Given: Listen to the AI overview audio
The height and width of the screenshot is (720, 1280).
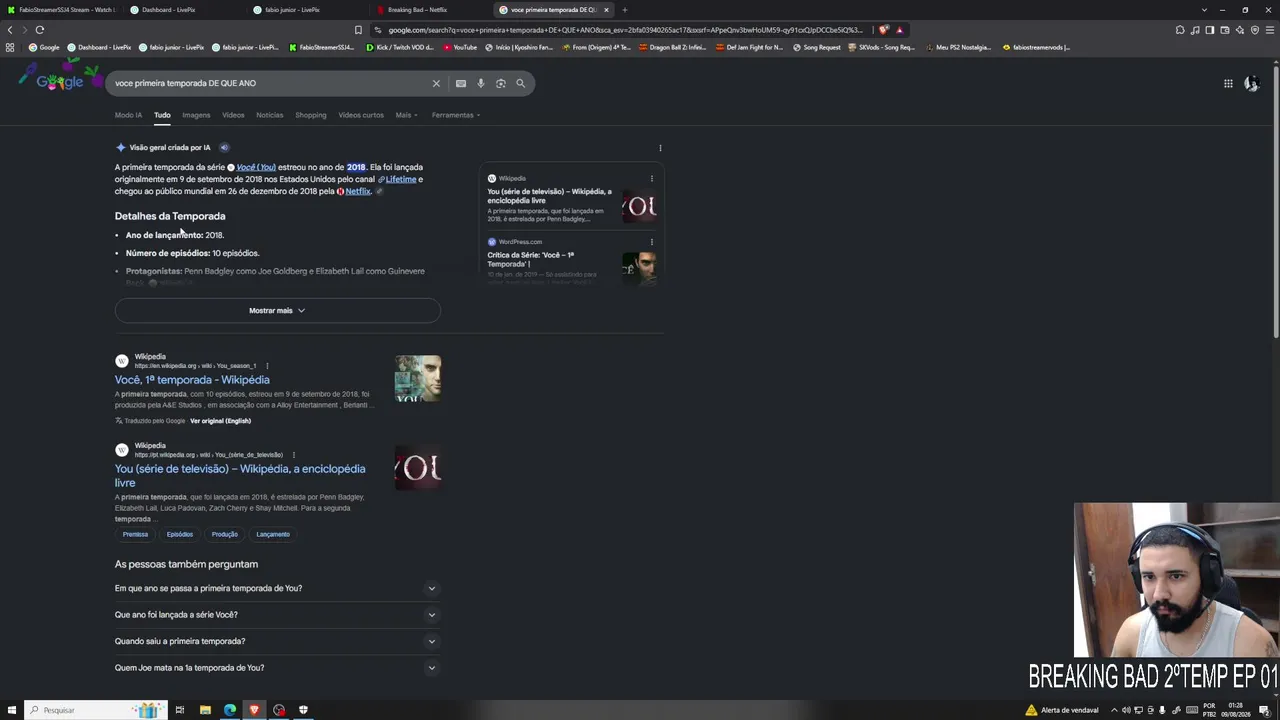Looking at the screenshot, I should [x=224, y=147].
